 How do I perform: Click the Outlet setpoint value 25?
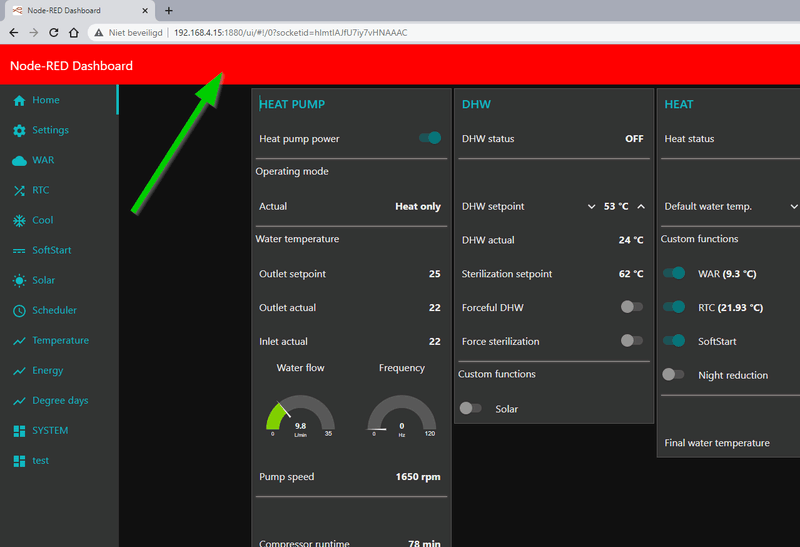pyautogui.click(x=435, y=274)
